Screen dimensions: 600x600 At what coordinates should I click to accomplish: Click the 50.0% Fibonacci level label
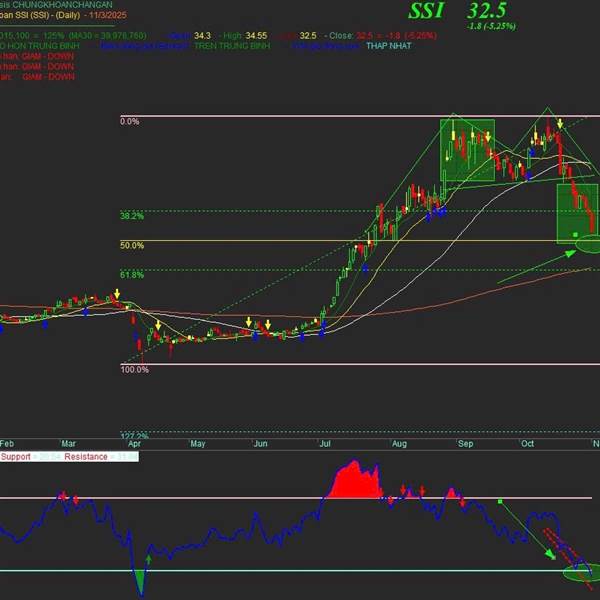132,246
